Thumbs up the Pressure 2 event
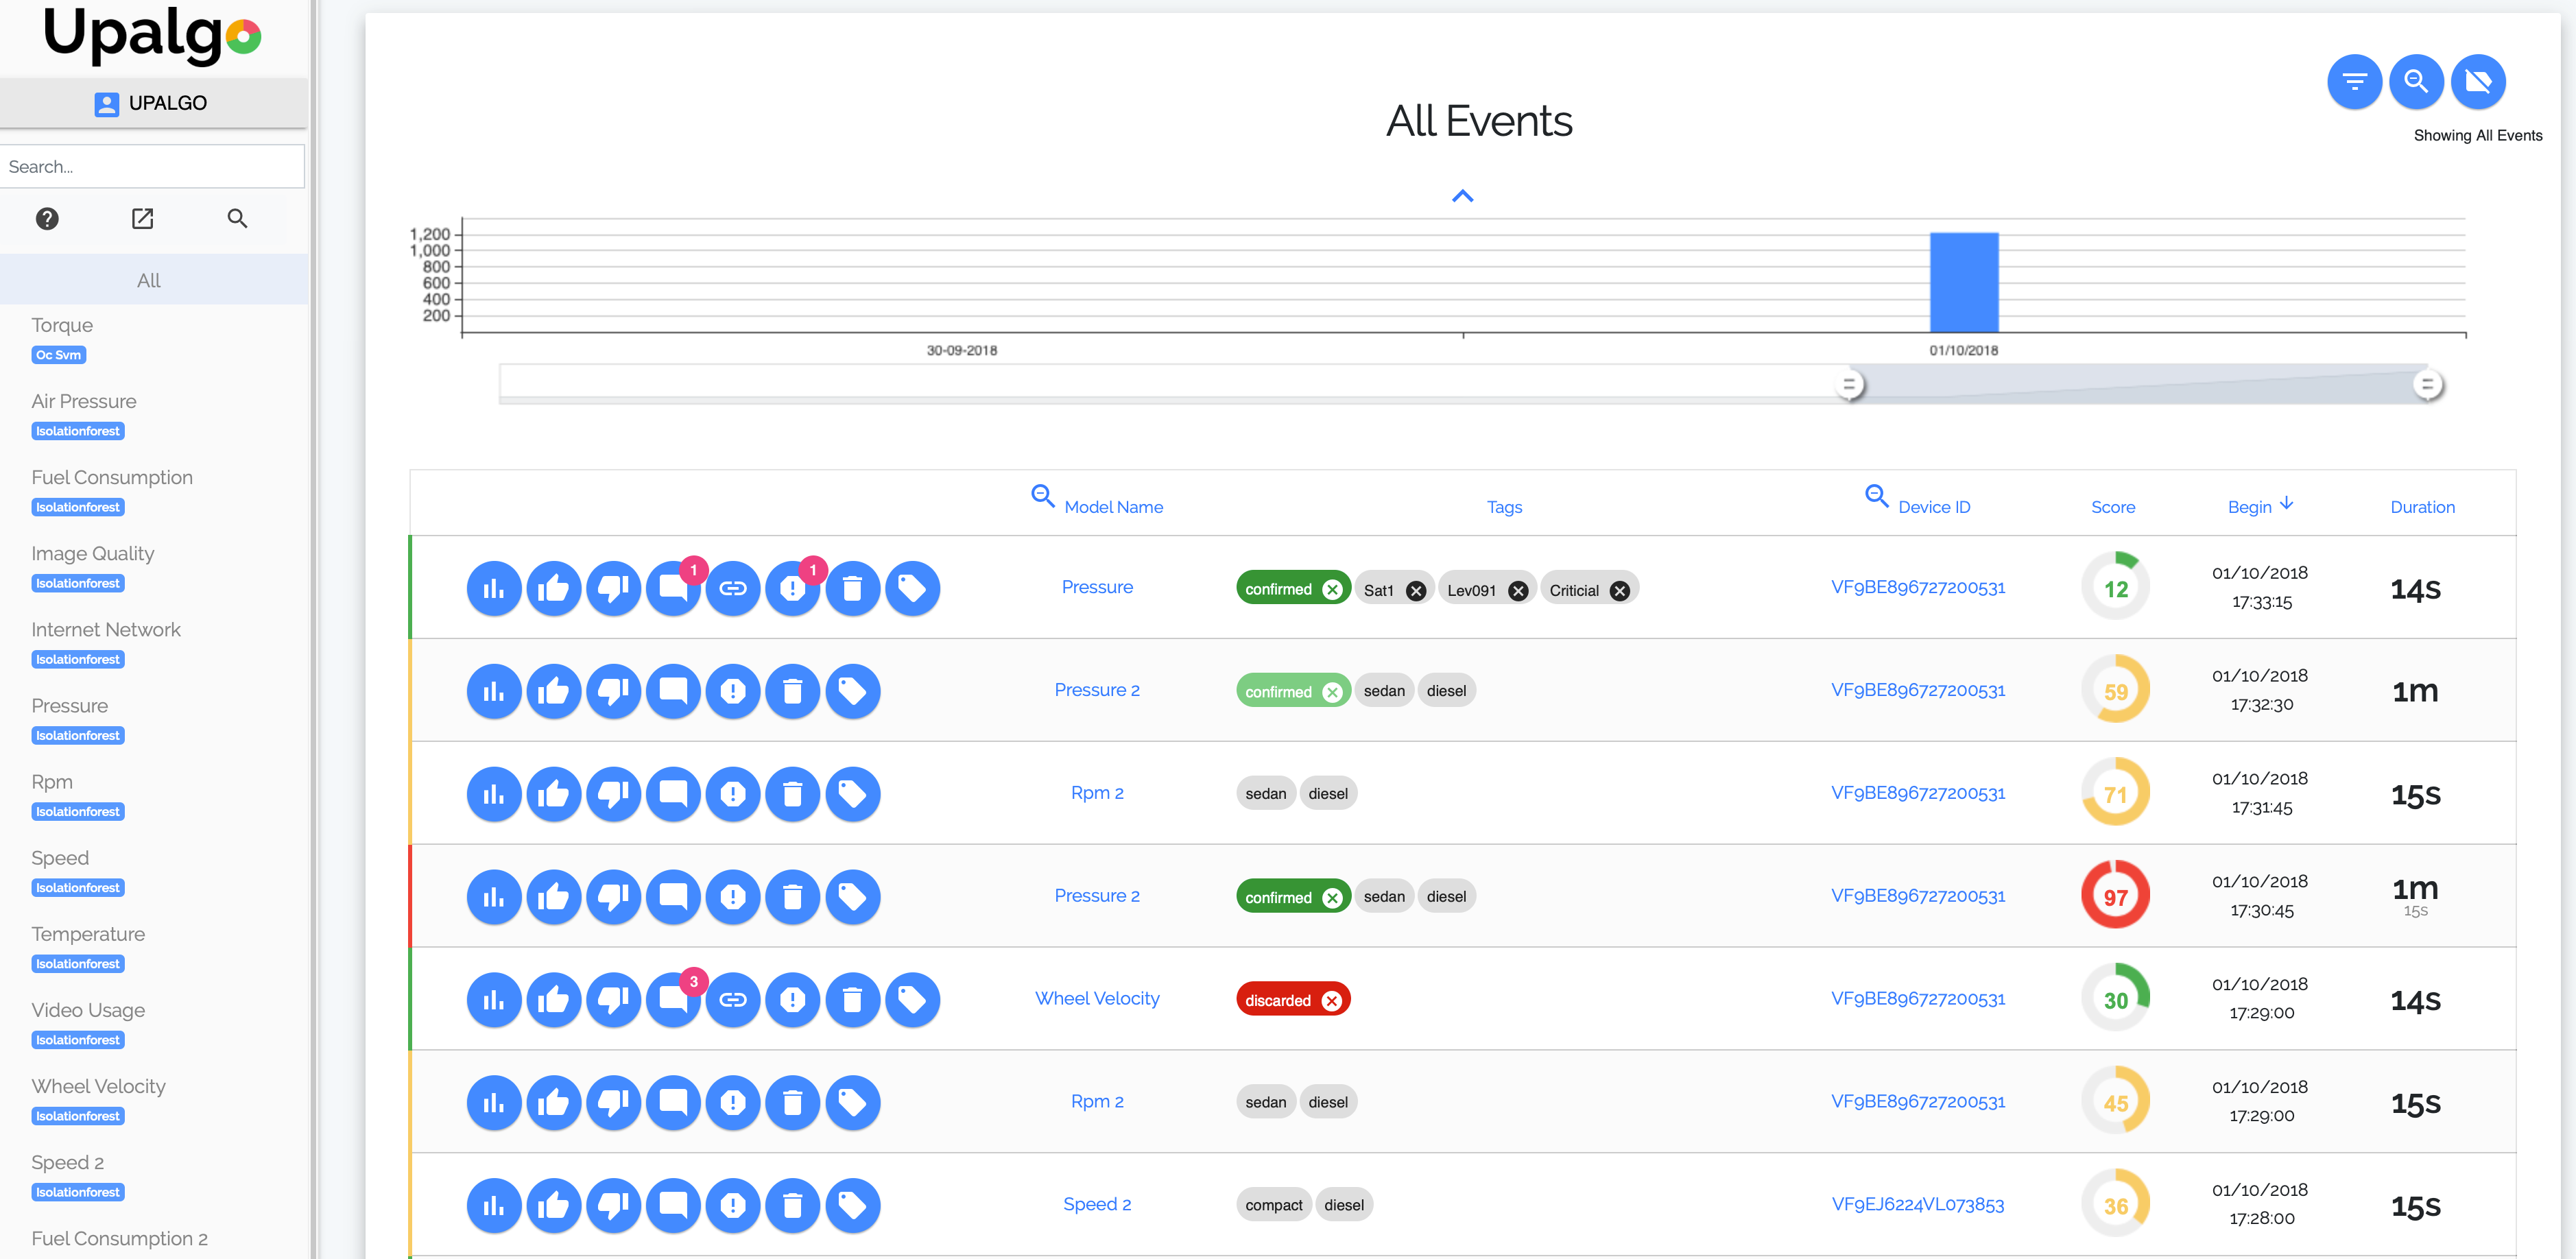2576x1259 pixels. coord(553,690)
